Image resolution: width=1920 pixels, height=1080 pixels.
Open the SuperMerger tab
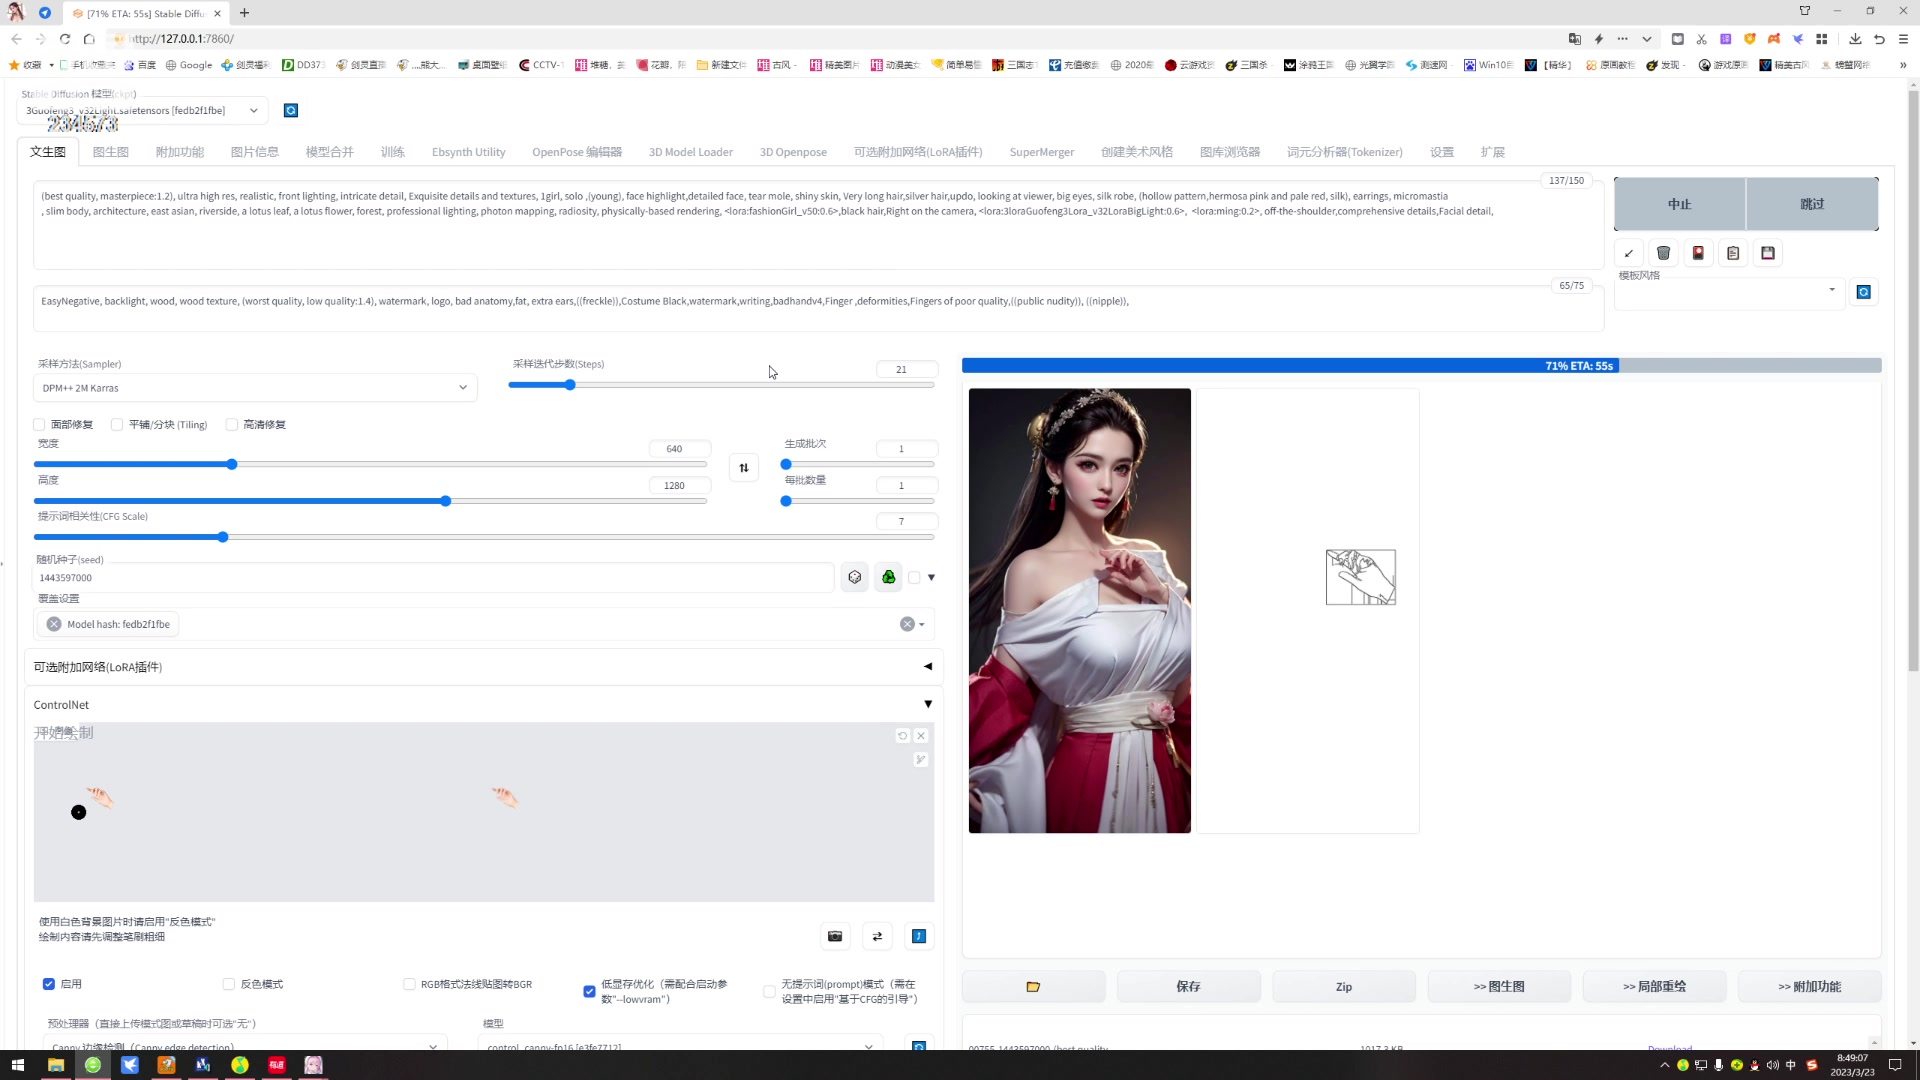pos(1042,152)
